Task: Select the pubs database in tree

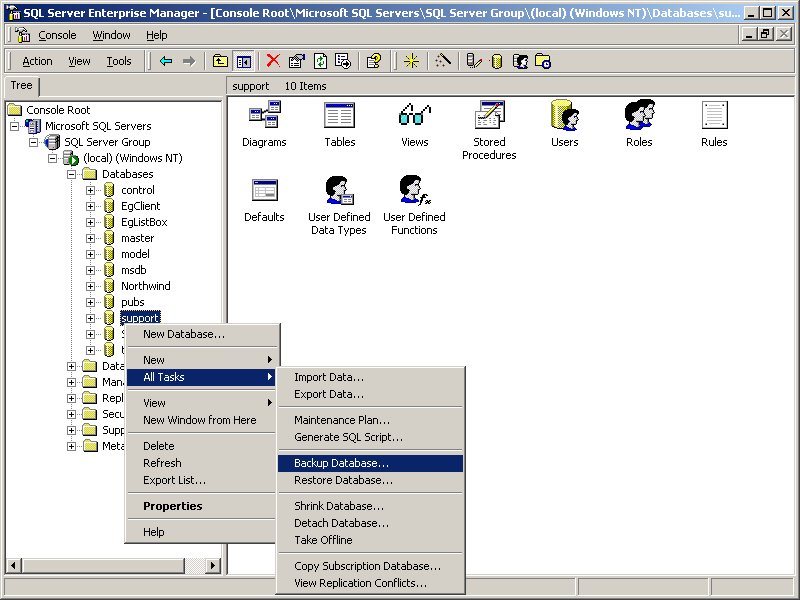Action: 132,302
